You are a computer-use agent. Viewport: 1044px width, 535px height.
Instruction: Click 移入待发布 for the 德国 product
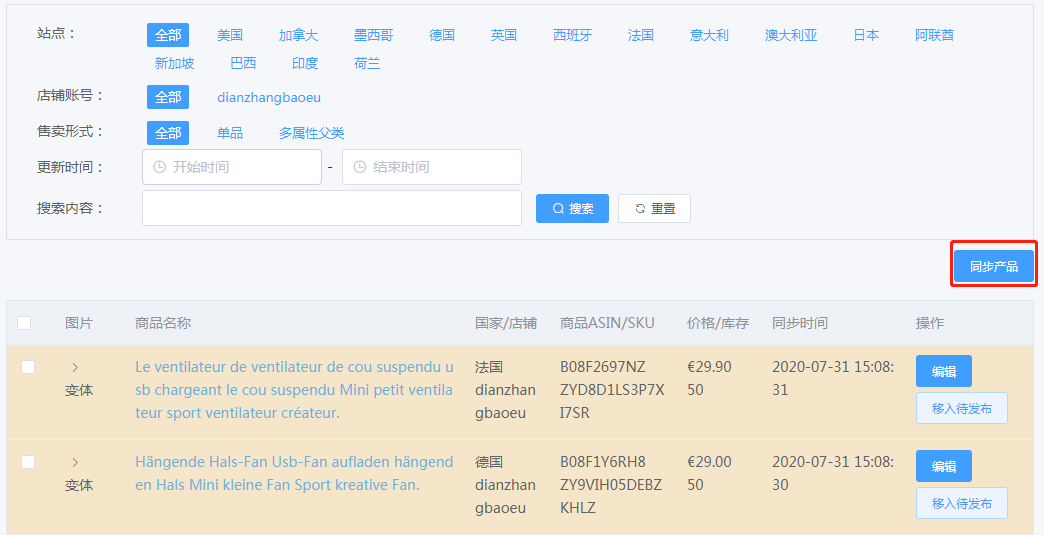point(961,503)
